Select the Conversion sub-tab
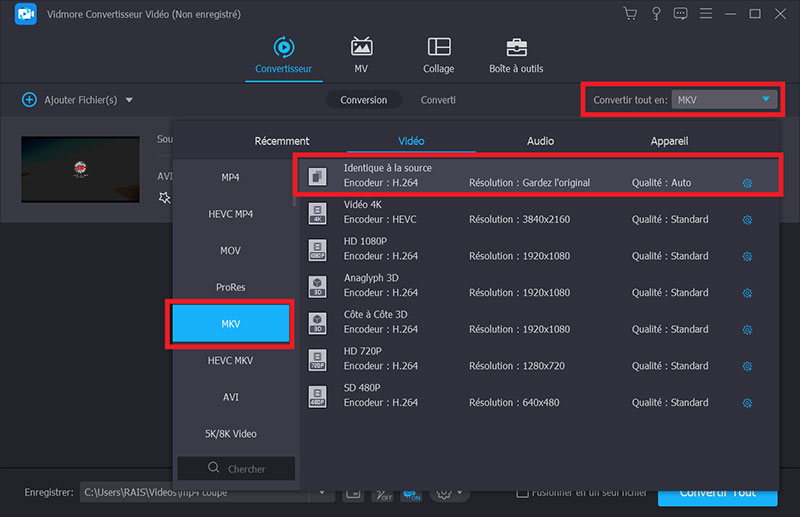The image size is (800, 517). (364, 100)
